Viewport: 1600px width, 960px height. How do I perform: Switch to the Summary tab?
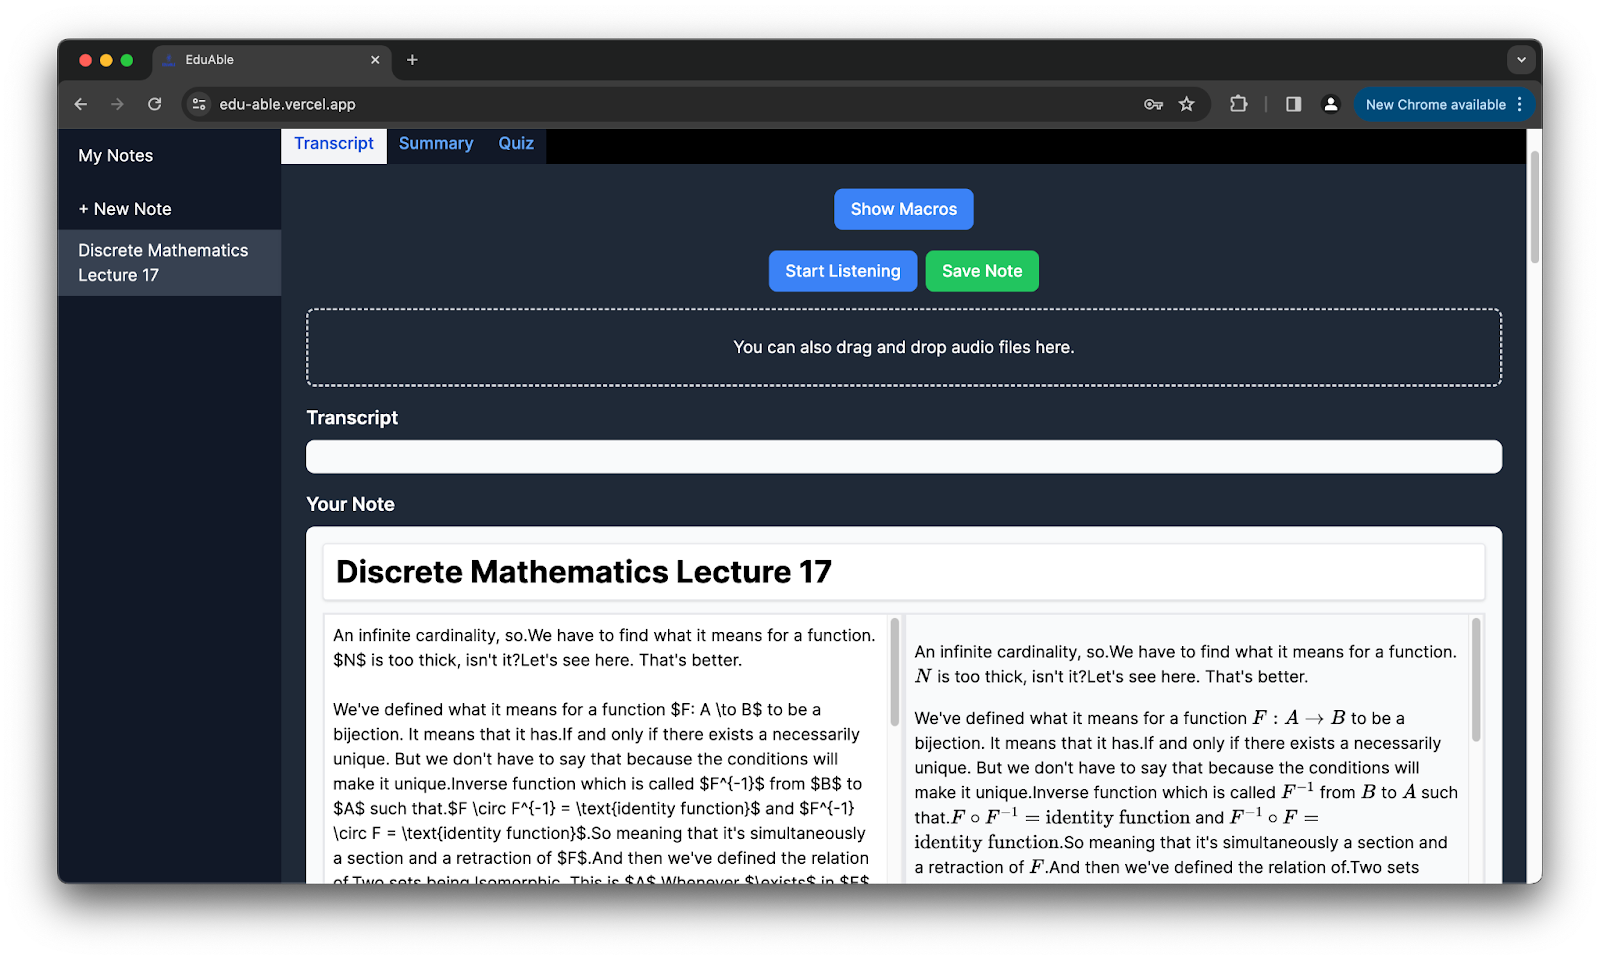[x=436, y=144]
